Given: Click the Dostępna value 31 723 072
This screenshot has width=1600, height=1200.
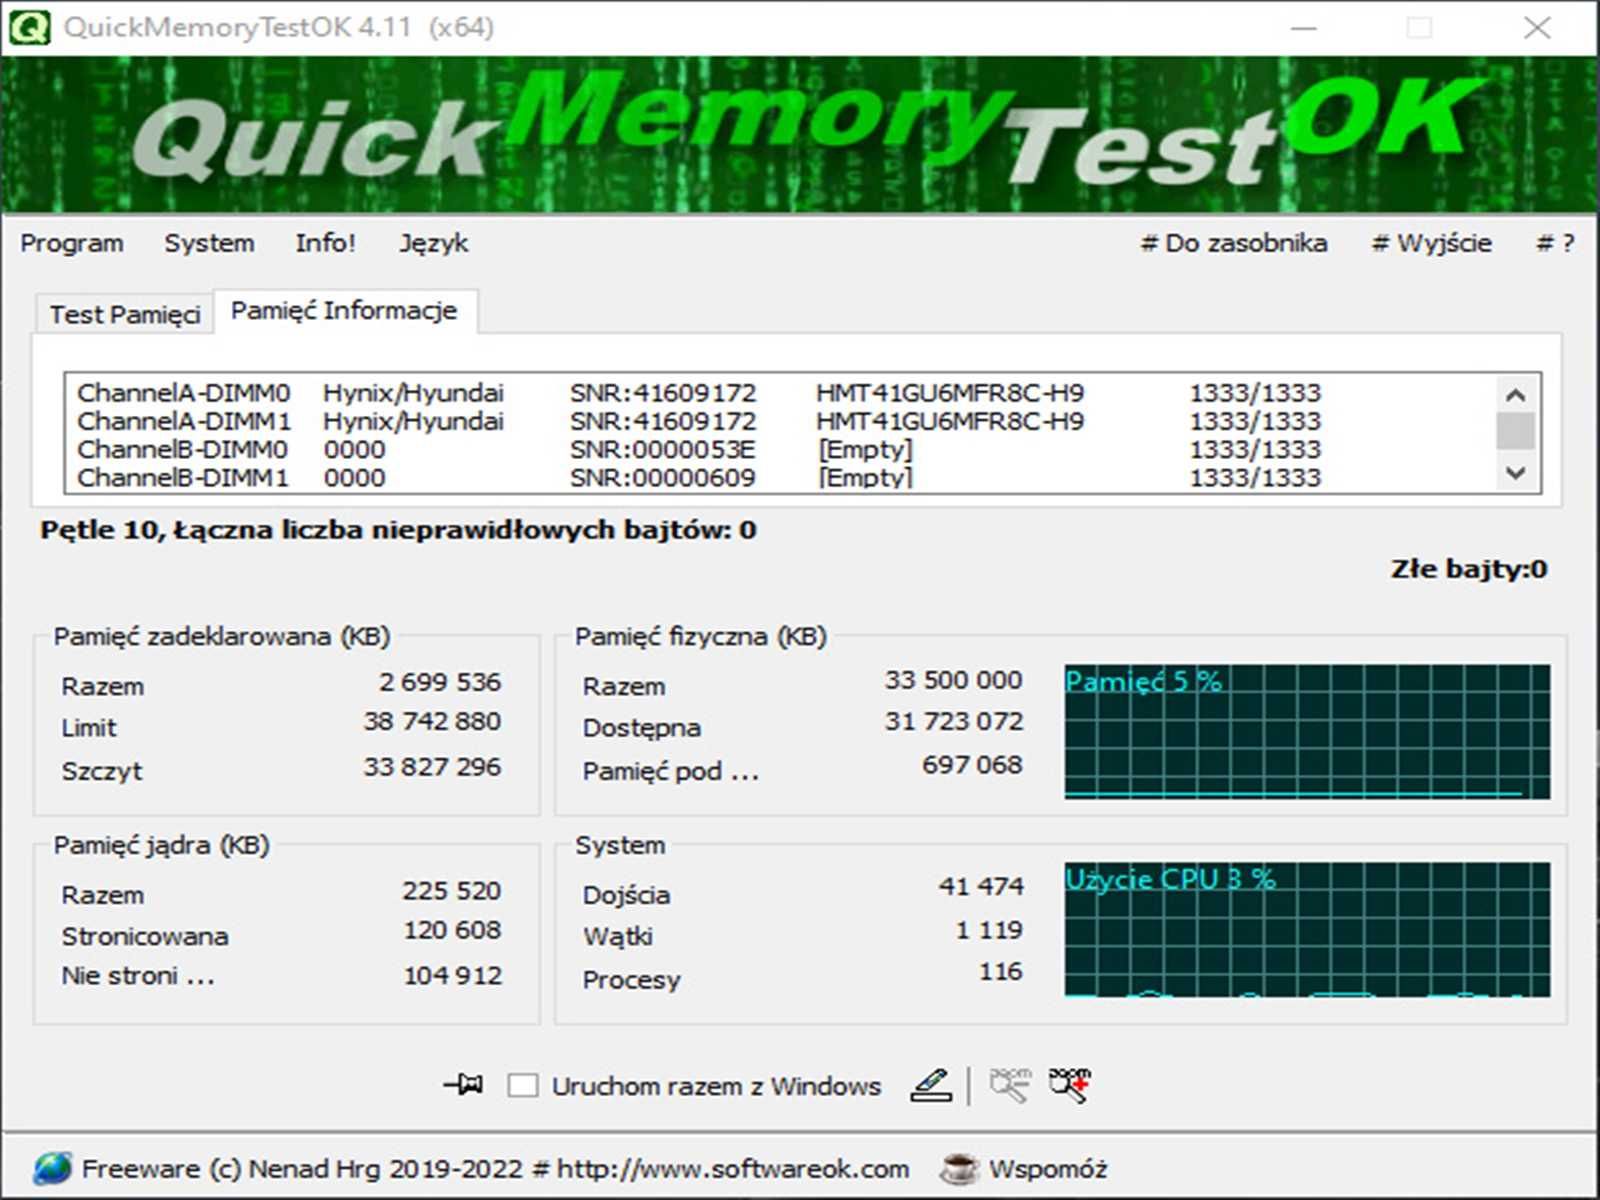Looking at the screenshot, I should click(x=953, y=721).
